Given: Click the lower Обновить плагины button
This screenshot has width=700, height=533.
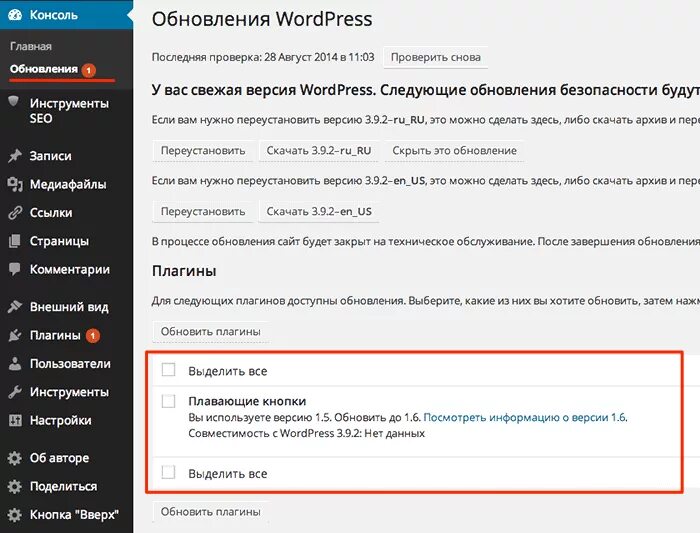Looking at the screenshot, I should point(211,512).
